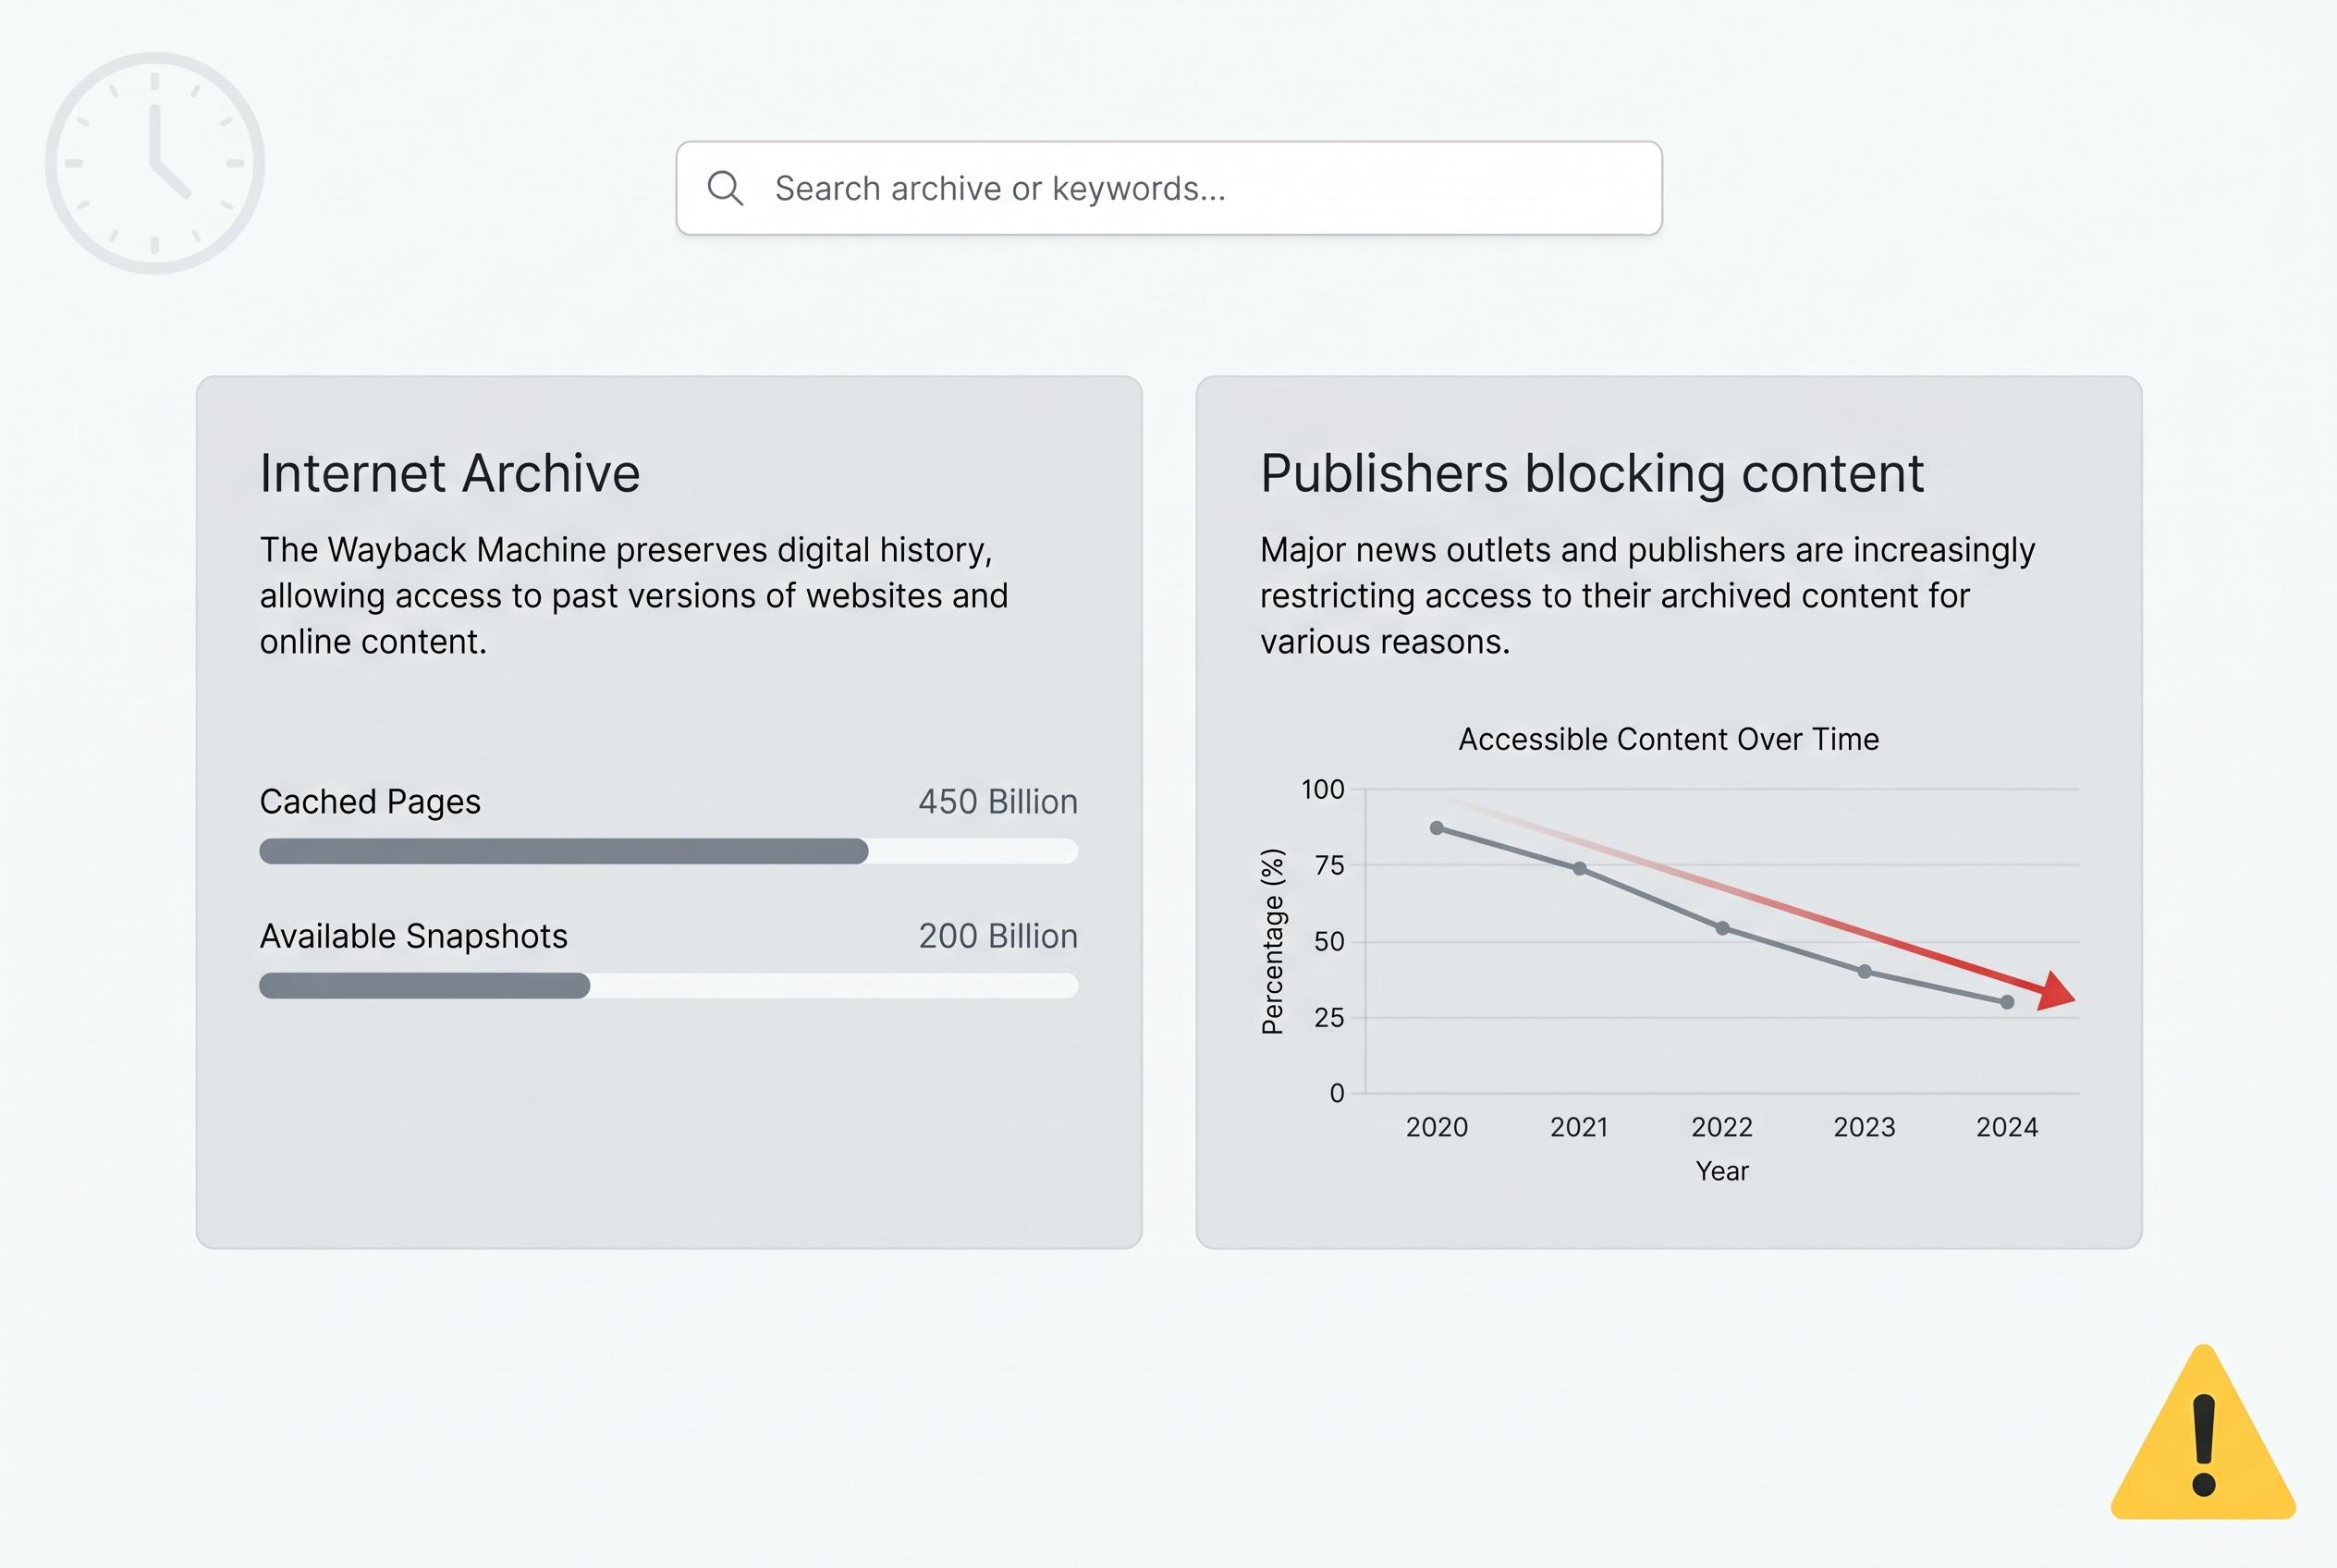Click the Percentage axis label on the chart

(x=1273, y=941)
